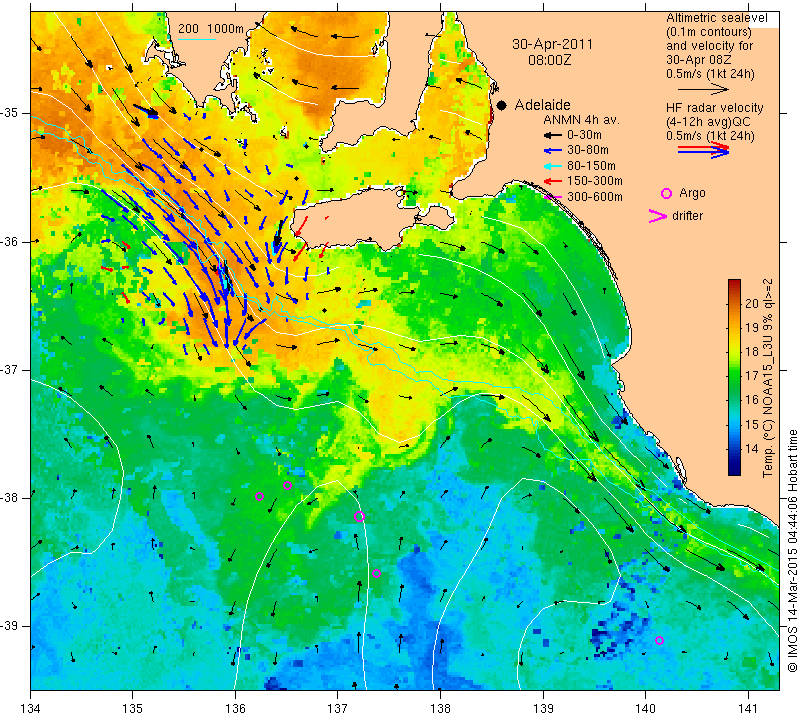
Task: Click the colorbar tick label 18
Action: [752, 352]
